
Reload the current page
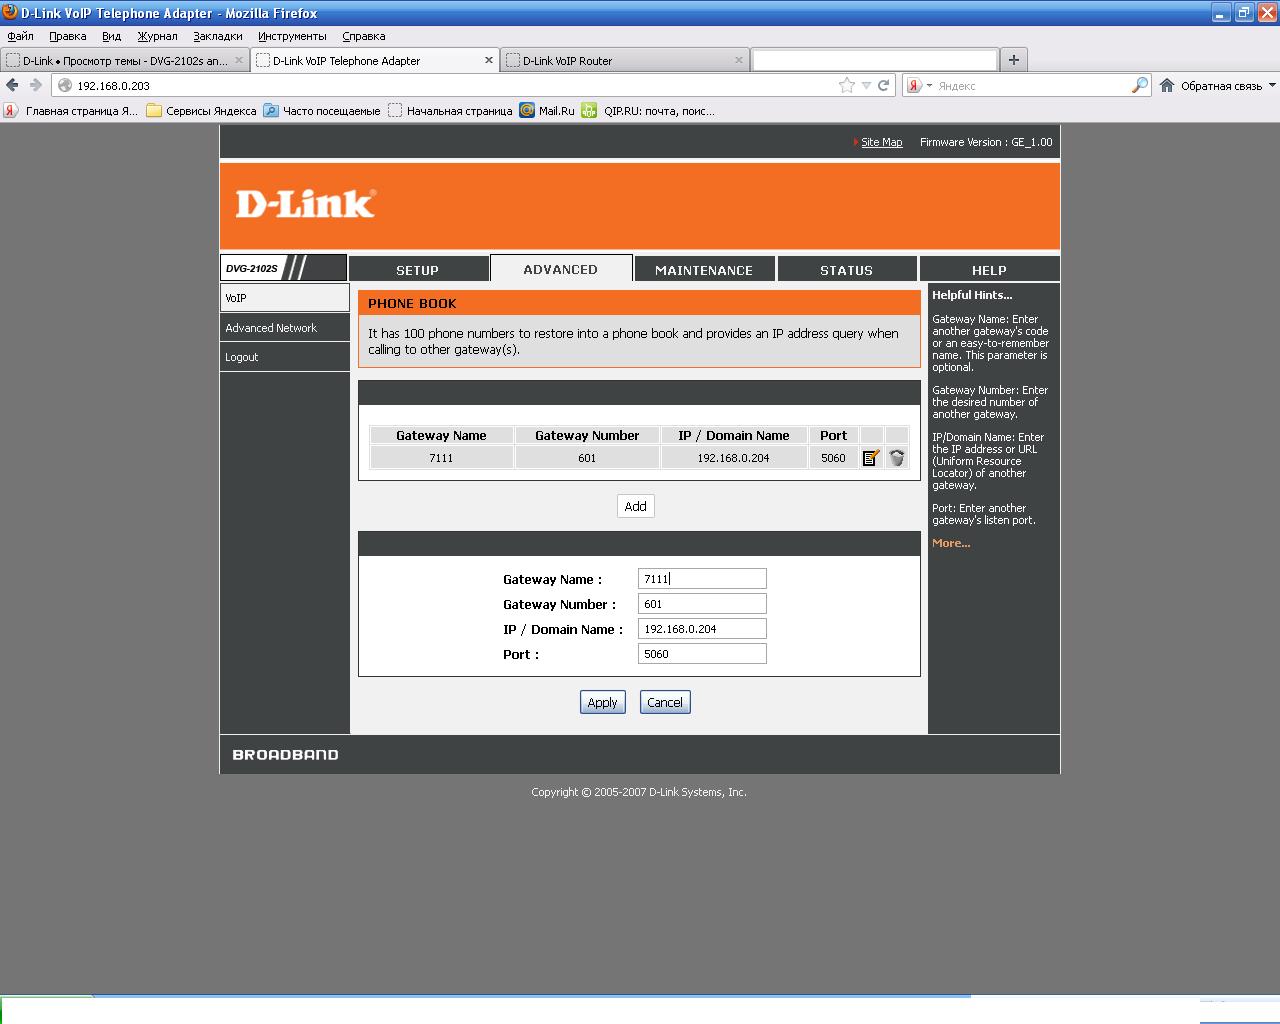[x=883, y=86]
